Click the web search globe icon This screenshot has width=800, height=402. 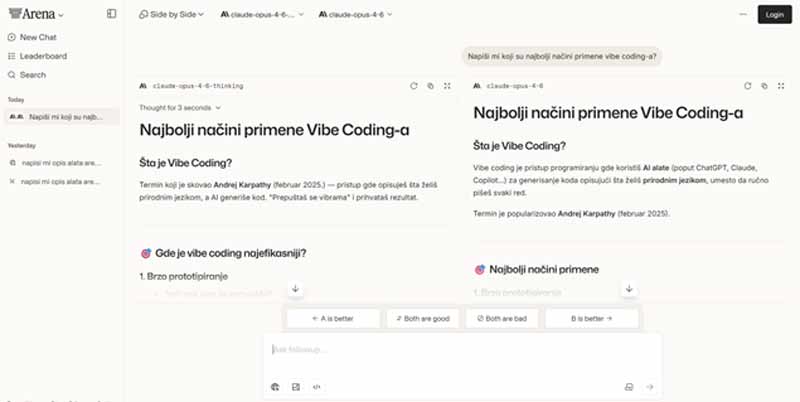click(x=275, y=386)
